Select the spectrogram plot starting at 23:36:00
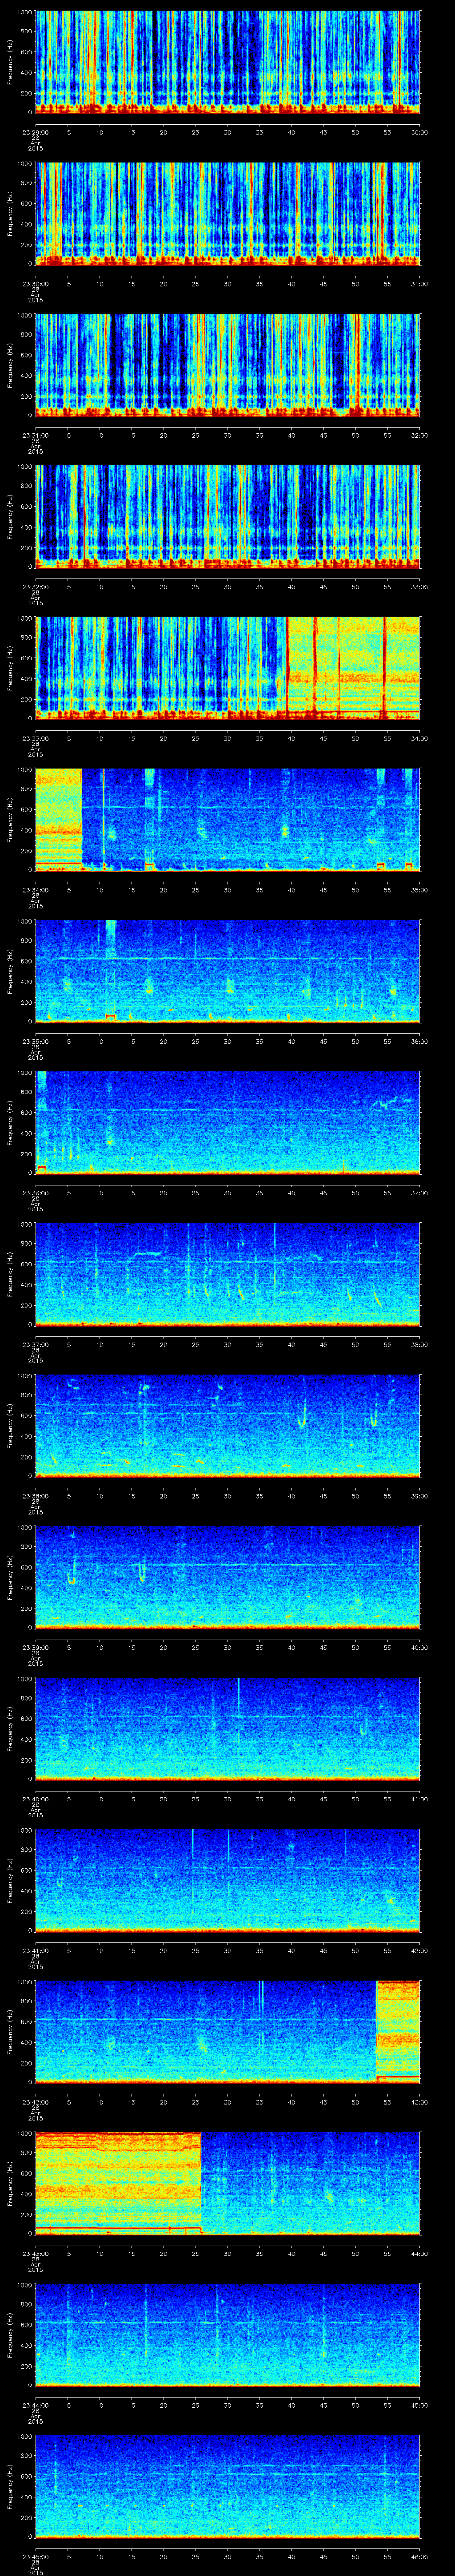 tap(227, 1123)
